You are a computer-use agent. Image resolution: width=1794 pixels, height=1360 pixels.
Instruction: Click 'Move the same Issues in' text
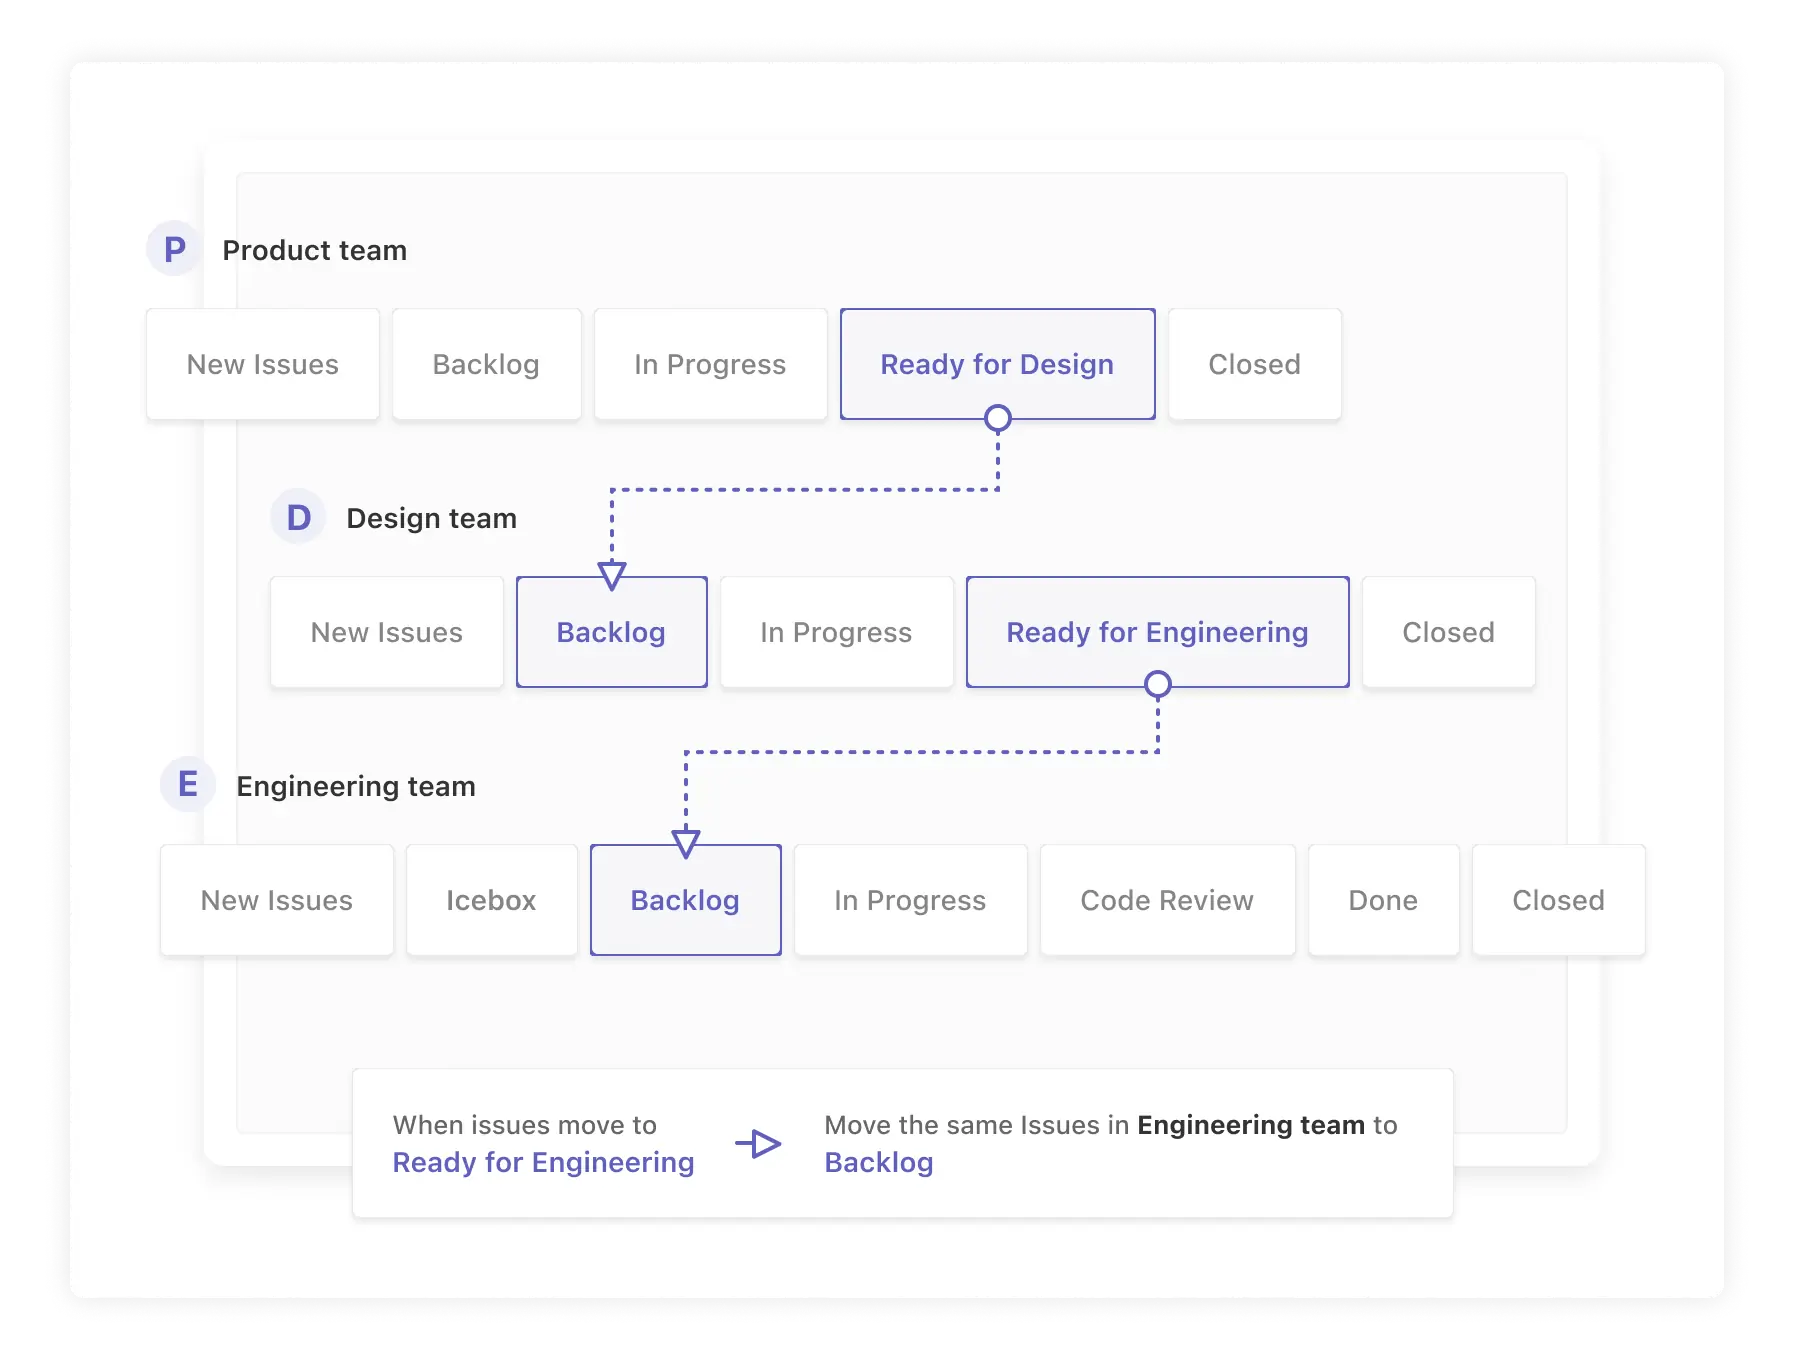tap(977, 1125)
